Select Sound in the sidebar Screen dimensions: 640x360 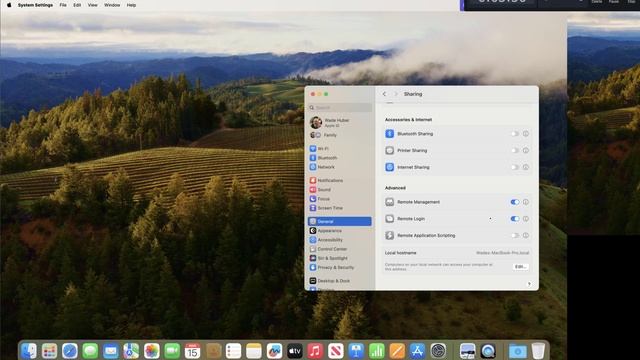tap(340, 190)
